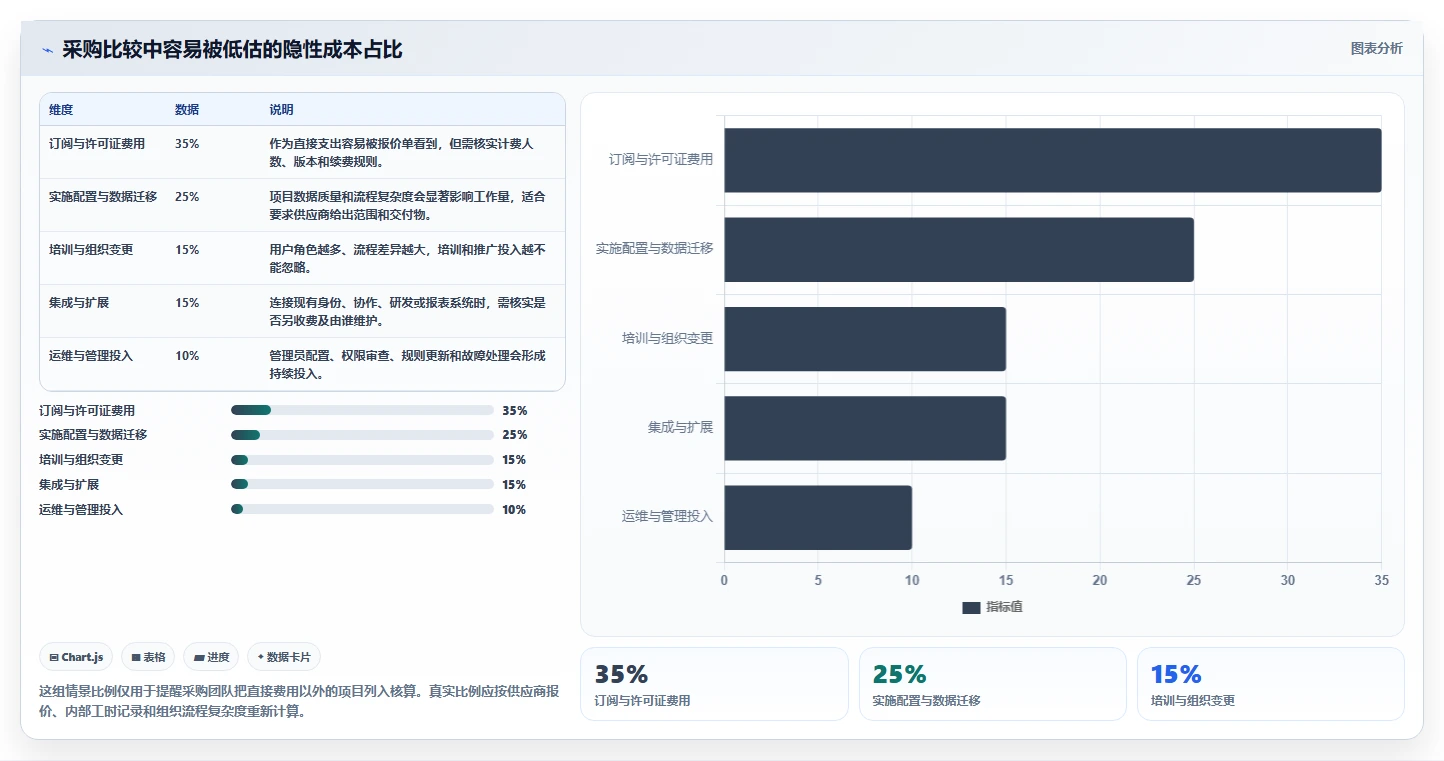Image resolution: width=1444 pixels, height=761 pixels.
Task: Toggle the 指标值 legend swatch
Action: pos(971,608)
